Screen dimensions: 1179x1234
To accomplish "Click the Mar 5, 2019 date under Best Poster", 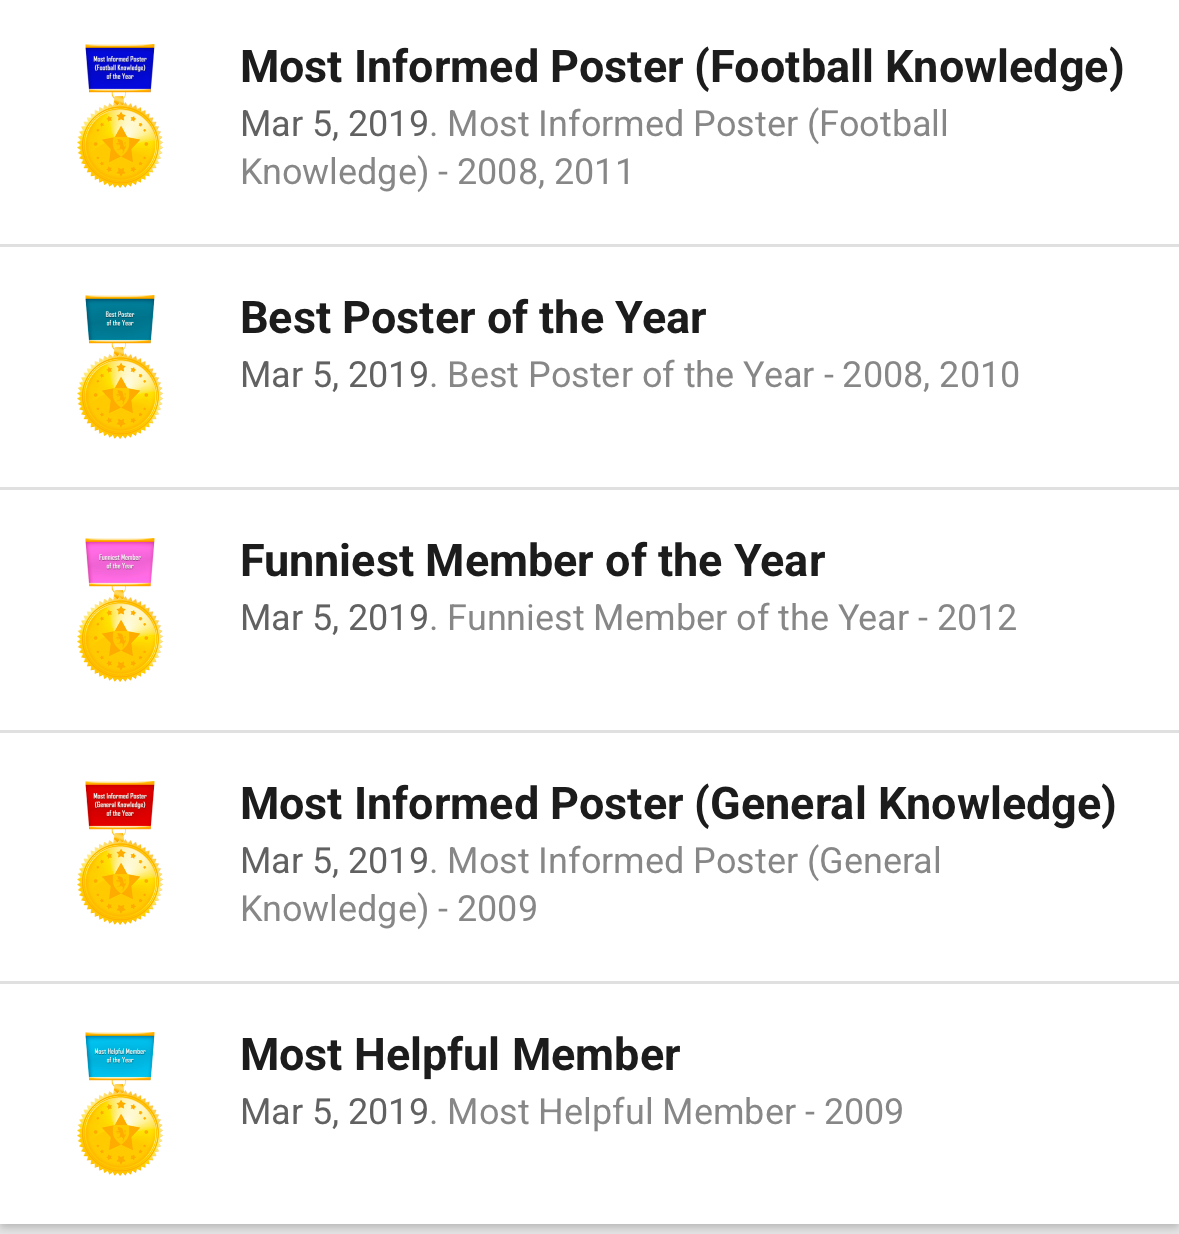I will (x=335, y=375).
